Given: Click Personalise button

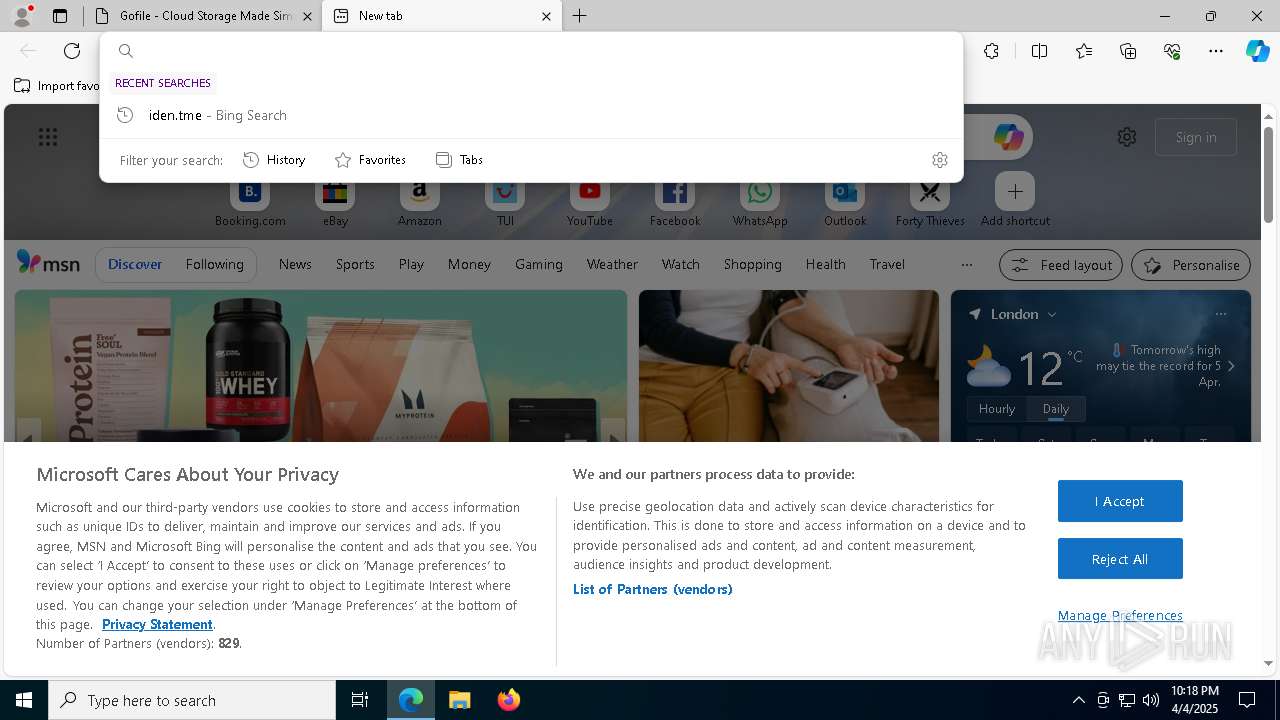Looking at the screenshot, I should 1190,265.
